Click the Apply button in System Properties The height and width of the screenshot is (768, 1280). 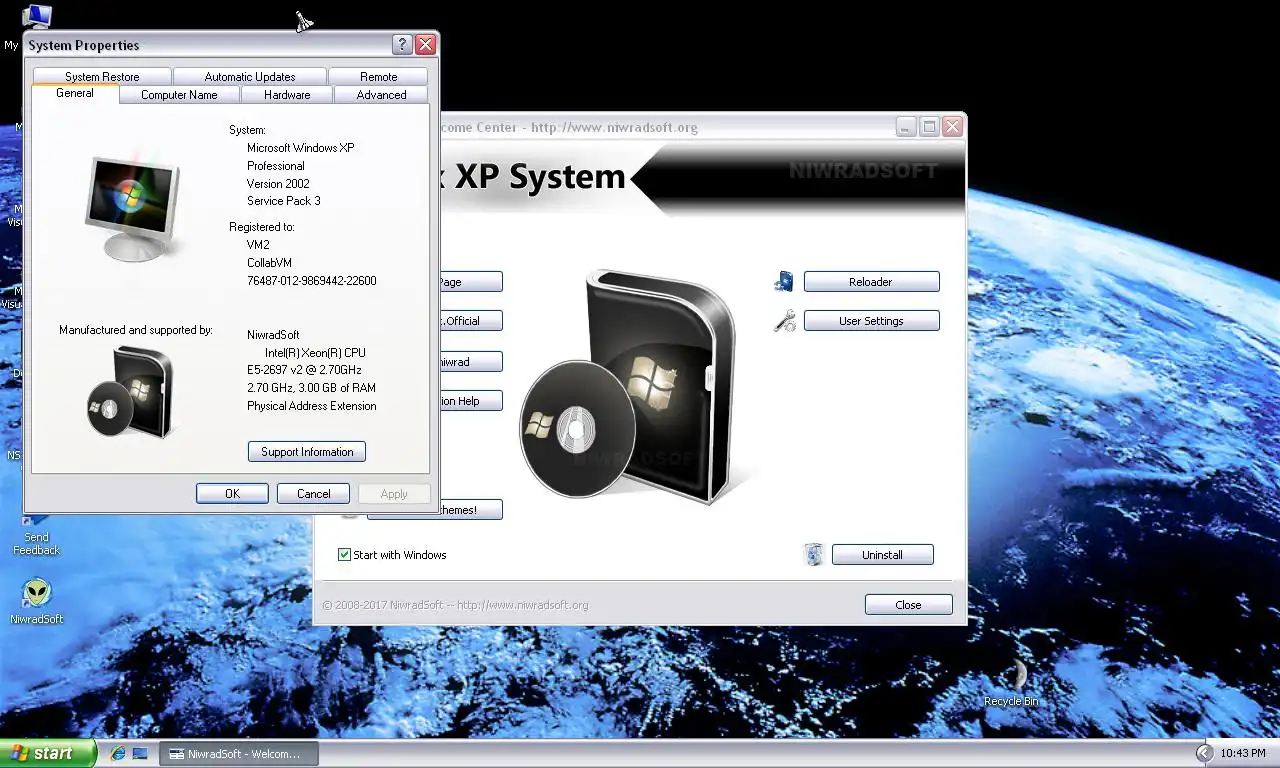[394, 494]
